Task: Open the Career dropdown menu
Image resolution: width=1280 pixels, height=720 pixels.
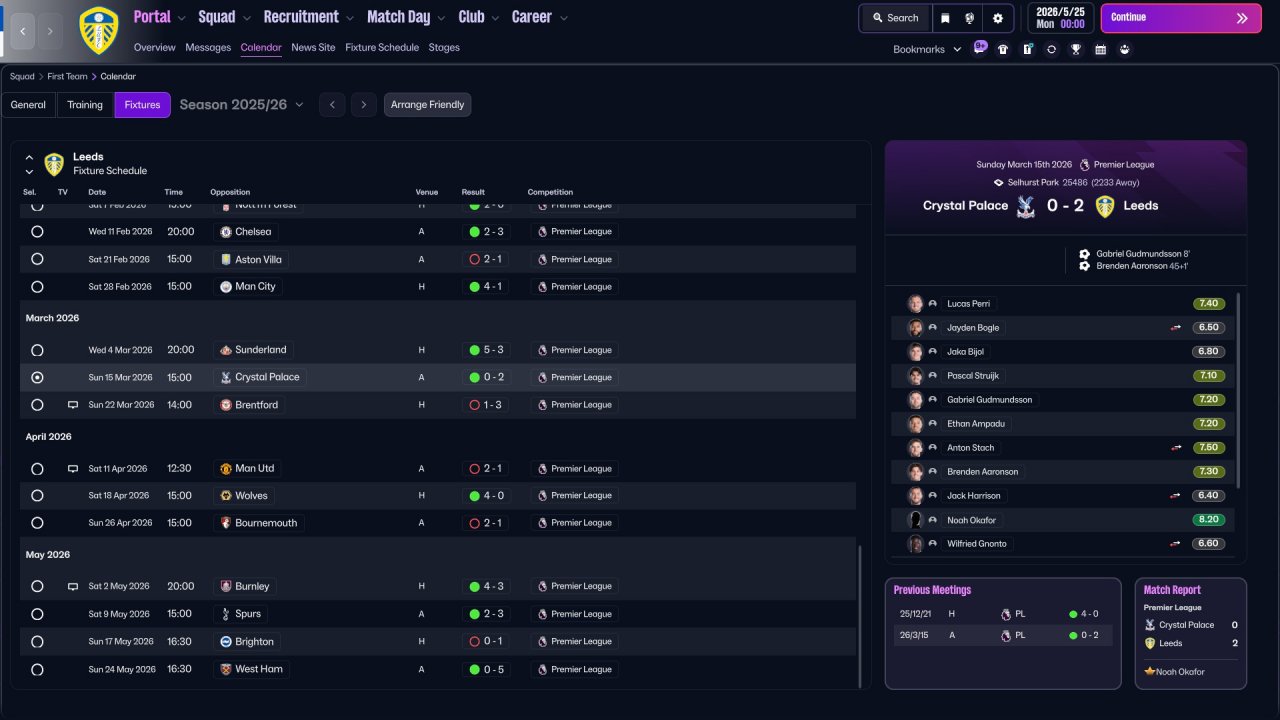Action: tap(540, 17)
